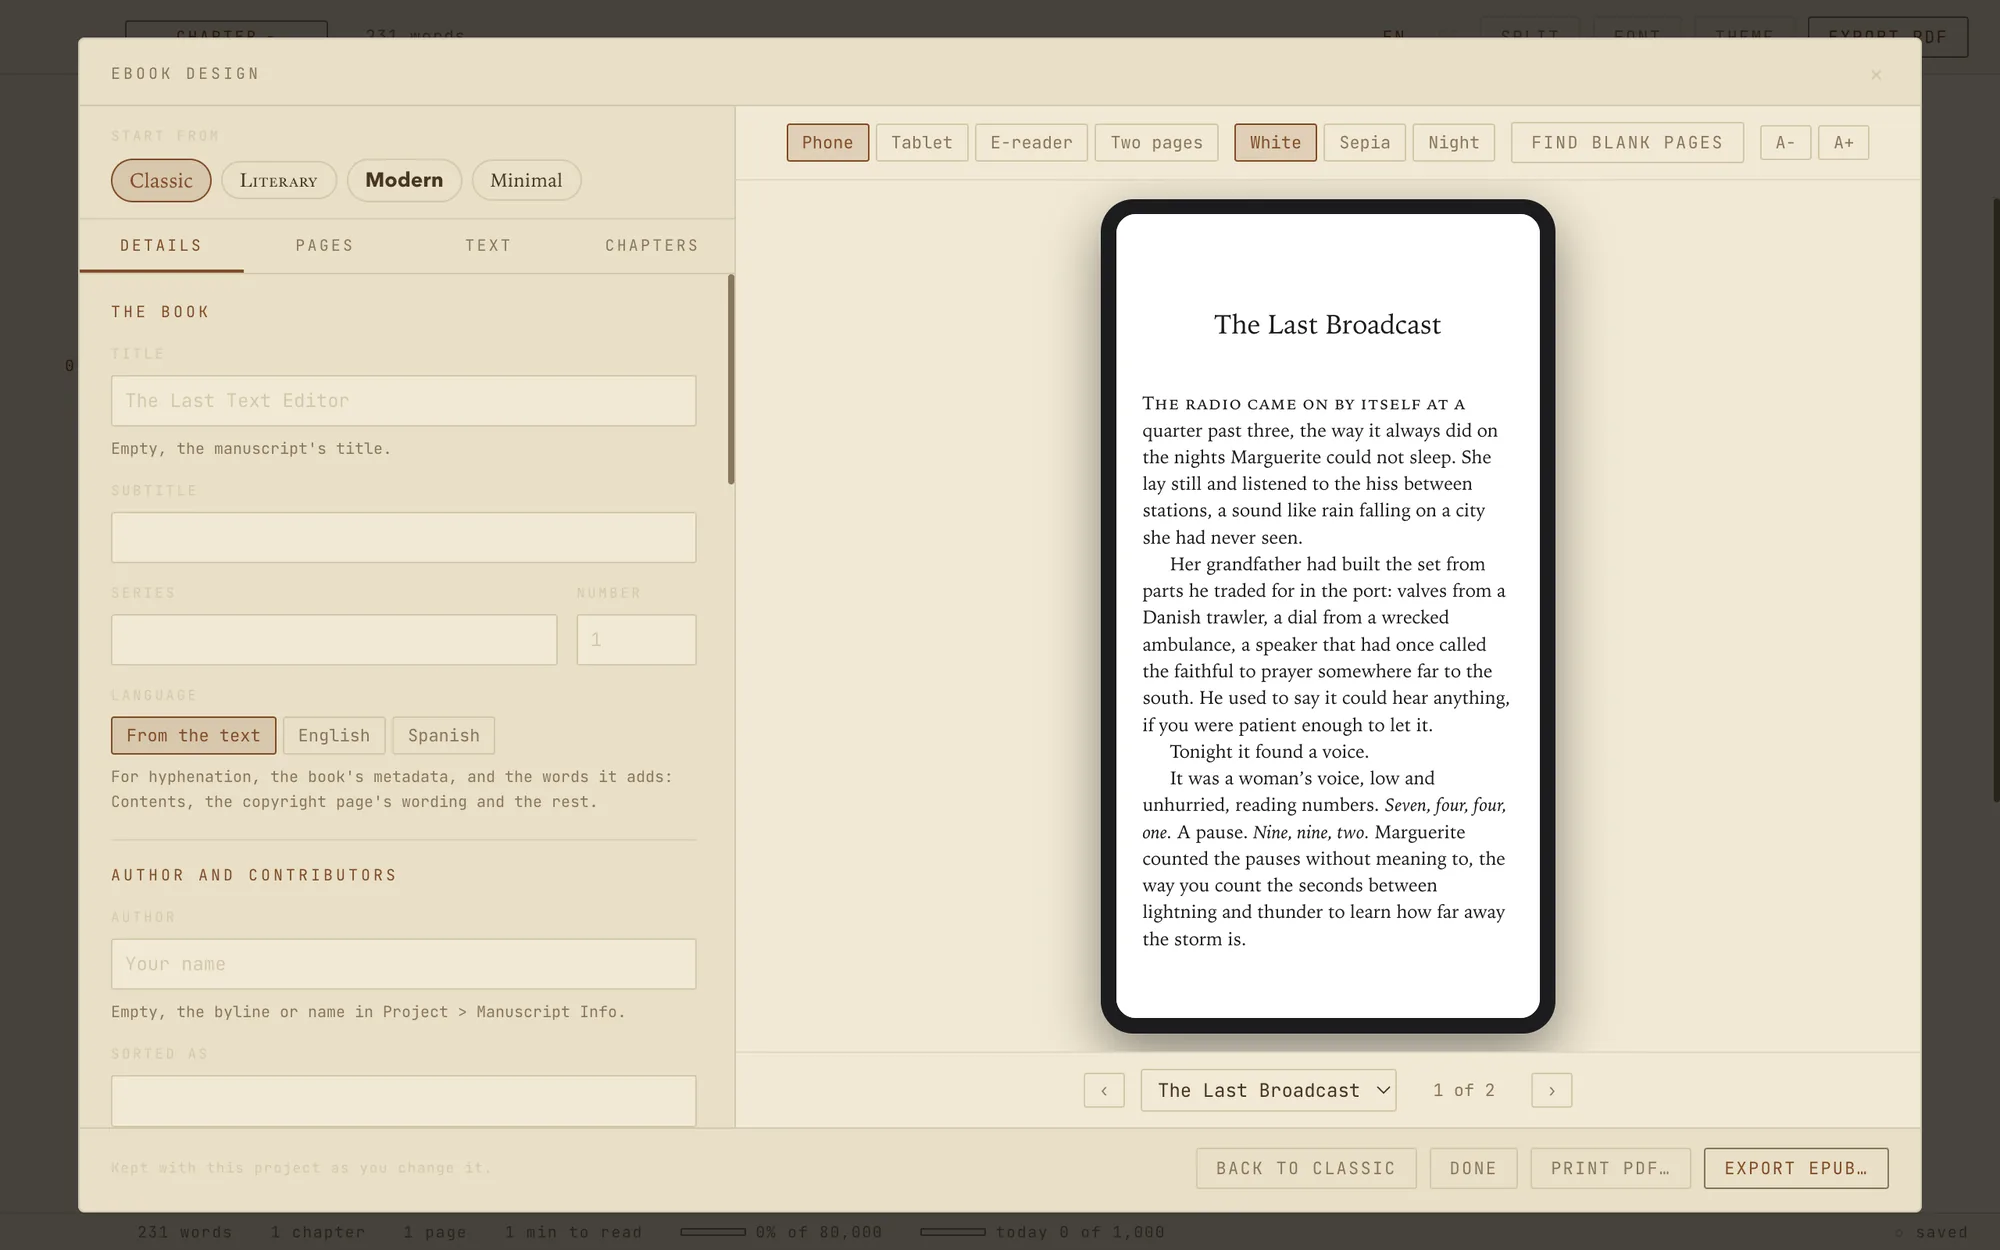Select the Minimal starting style
Screen dimensions: 2000x1250
point(526,180)
